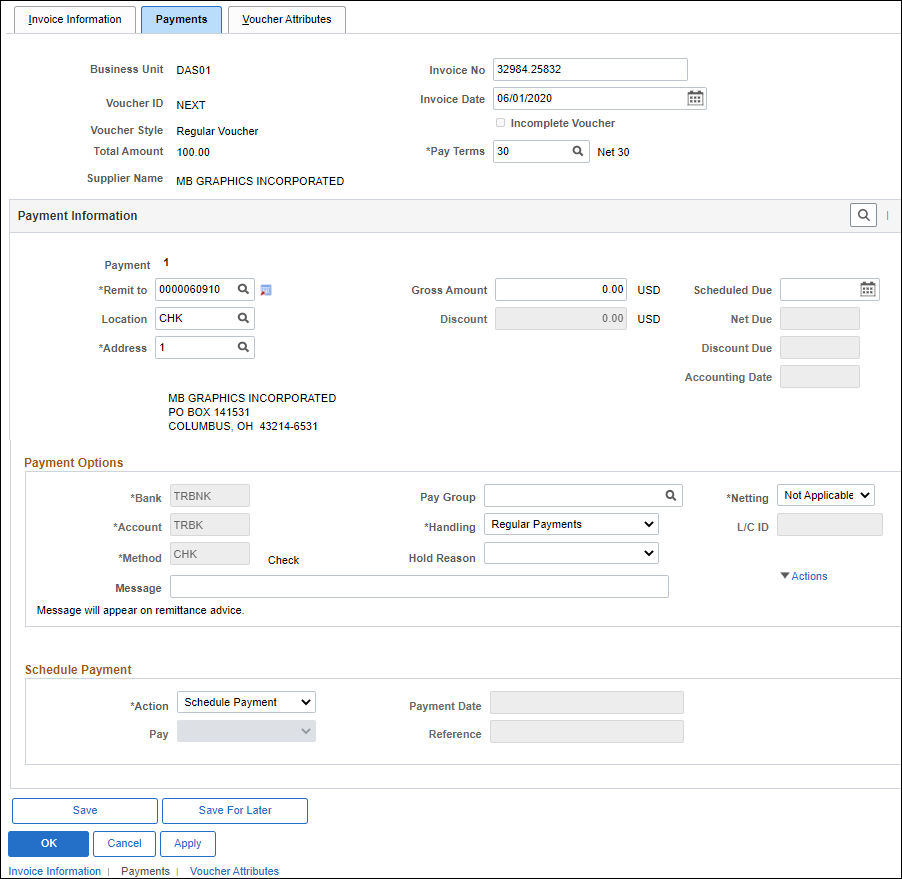Screen dimensions: 902x879
Task: Open the Netting dropdown
Action: coord(825,495)
